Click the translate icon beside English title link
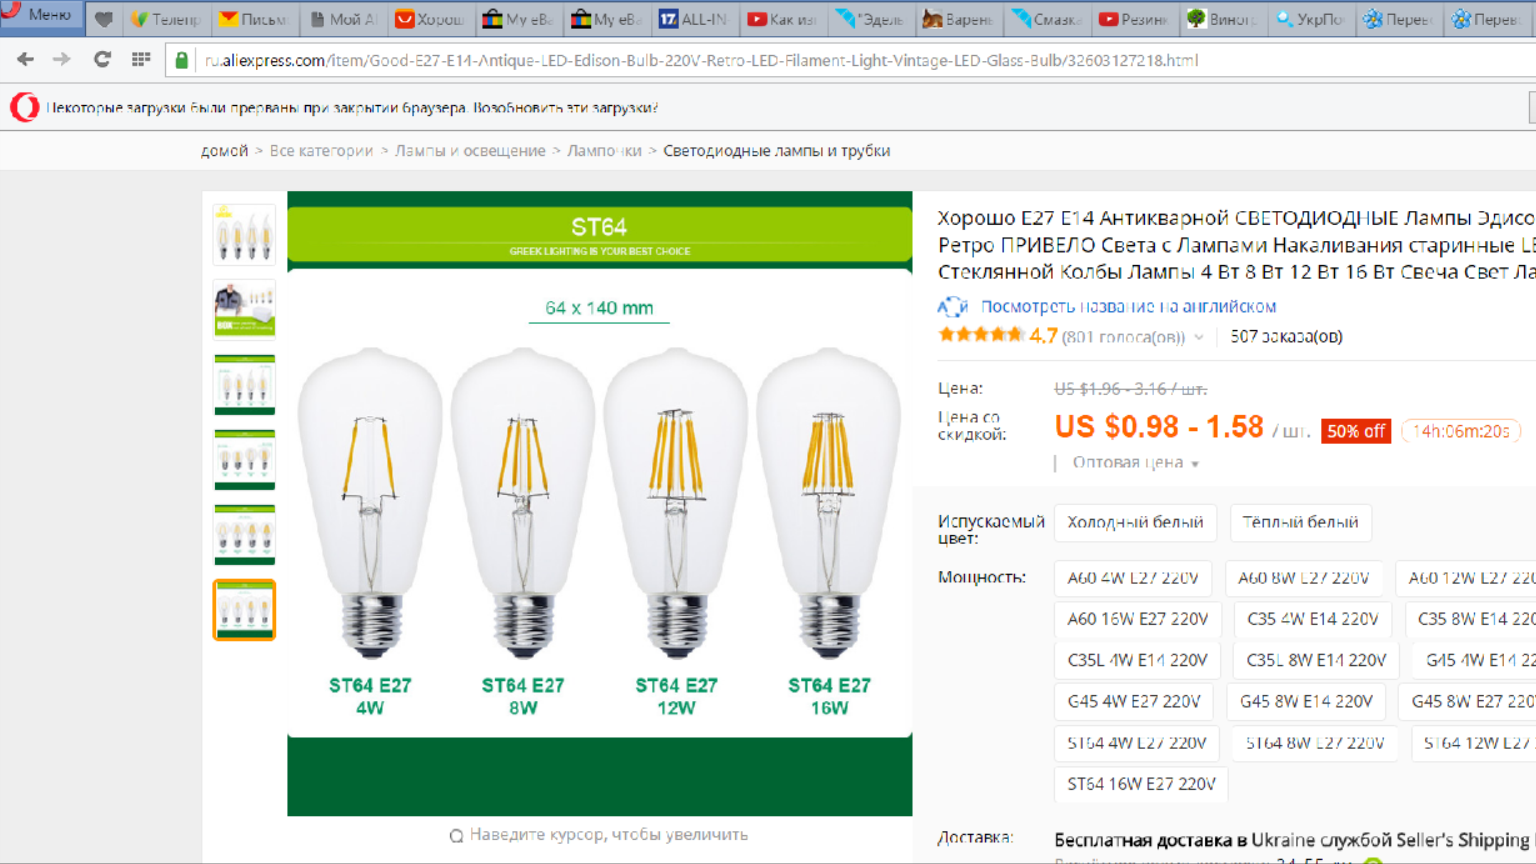1536x864 pixels. tap(952, 306)
